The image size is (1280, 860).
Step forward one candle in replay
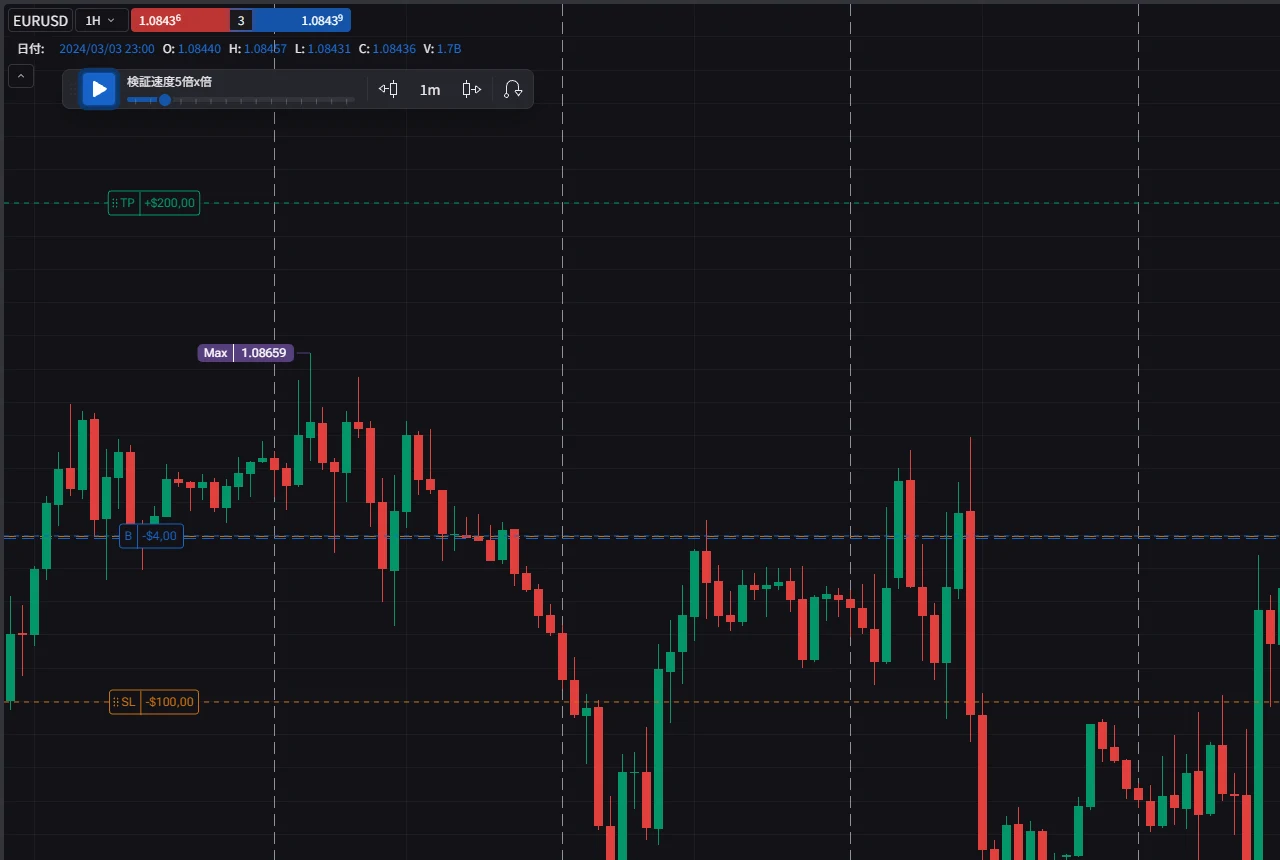(x=472, y=89)
